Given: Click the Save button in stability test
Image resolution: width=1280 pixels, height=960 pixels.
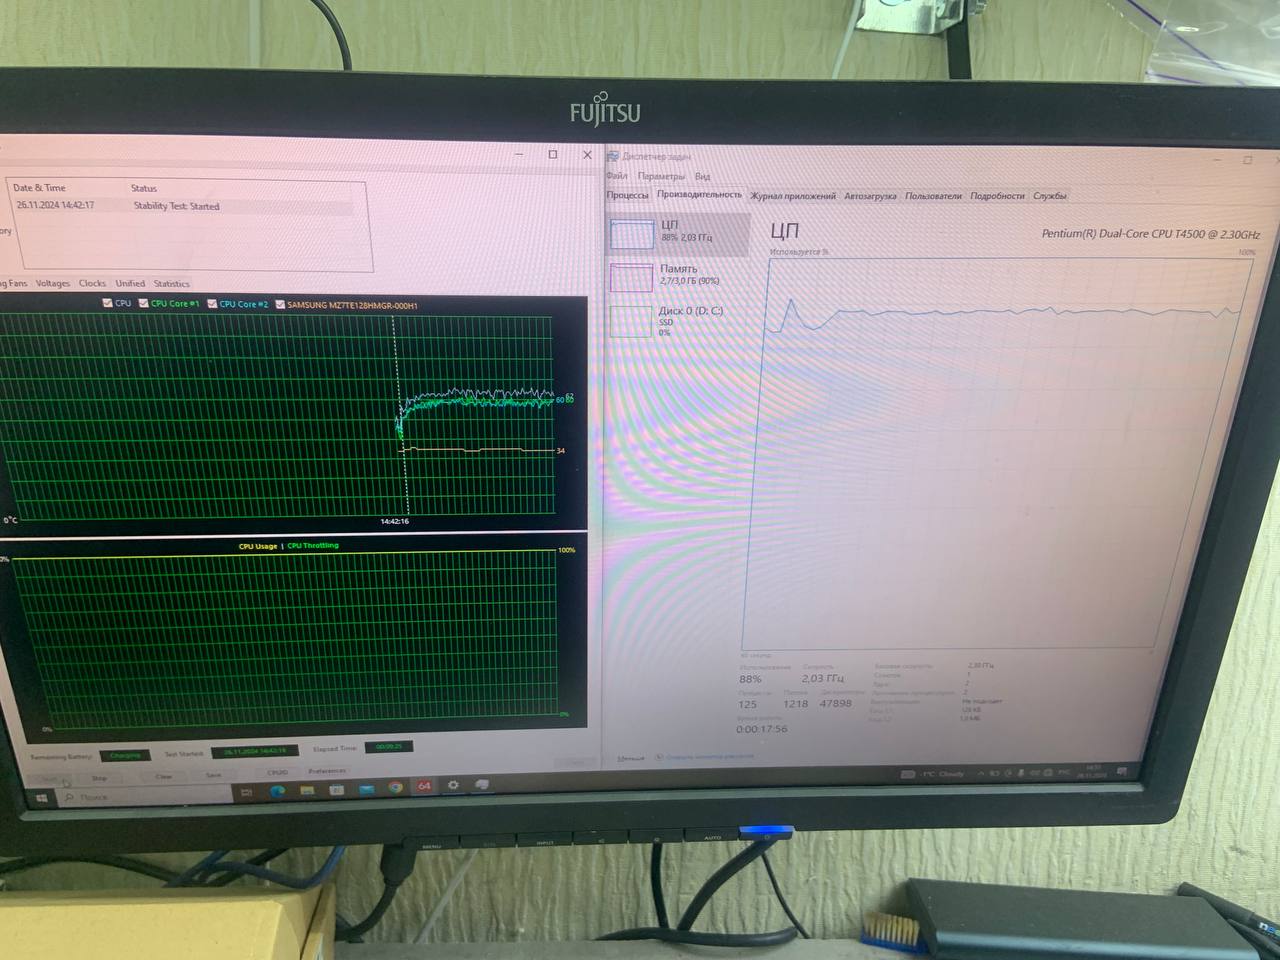Looking at the screenshot, I should pos(213,775).
